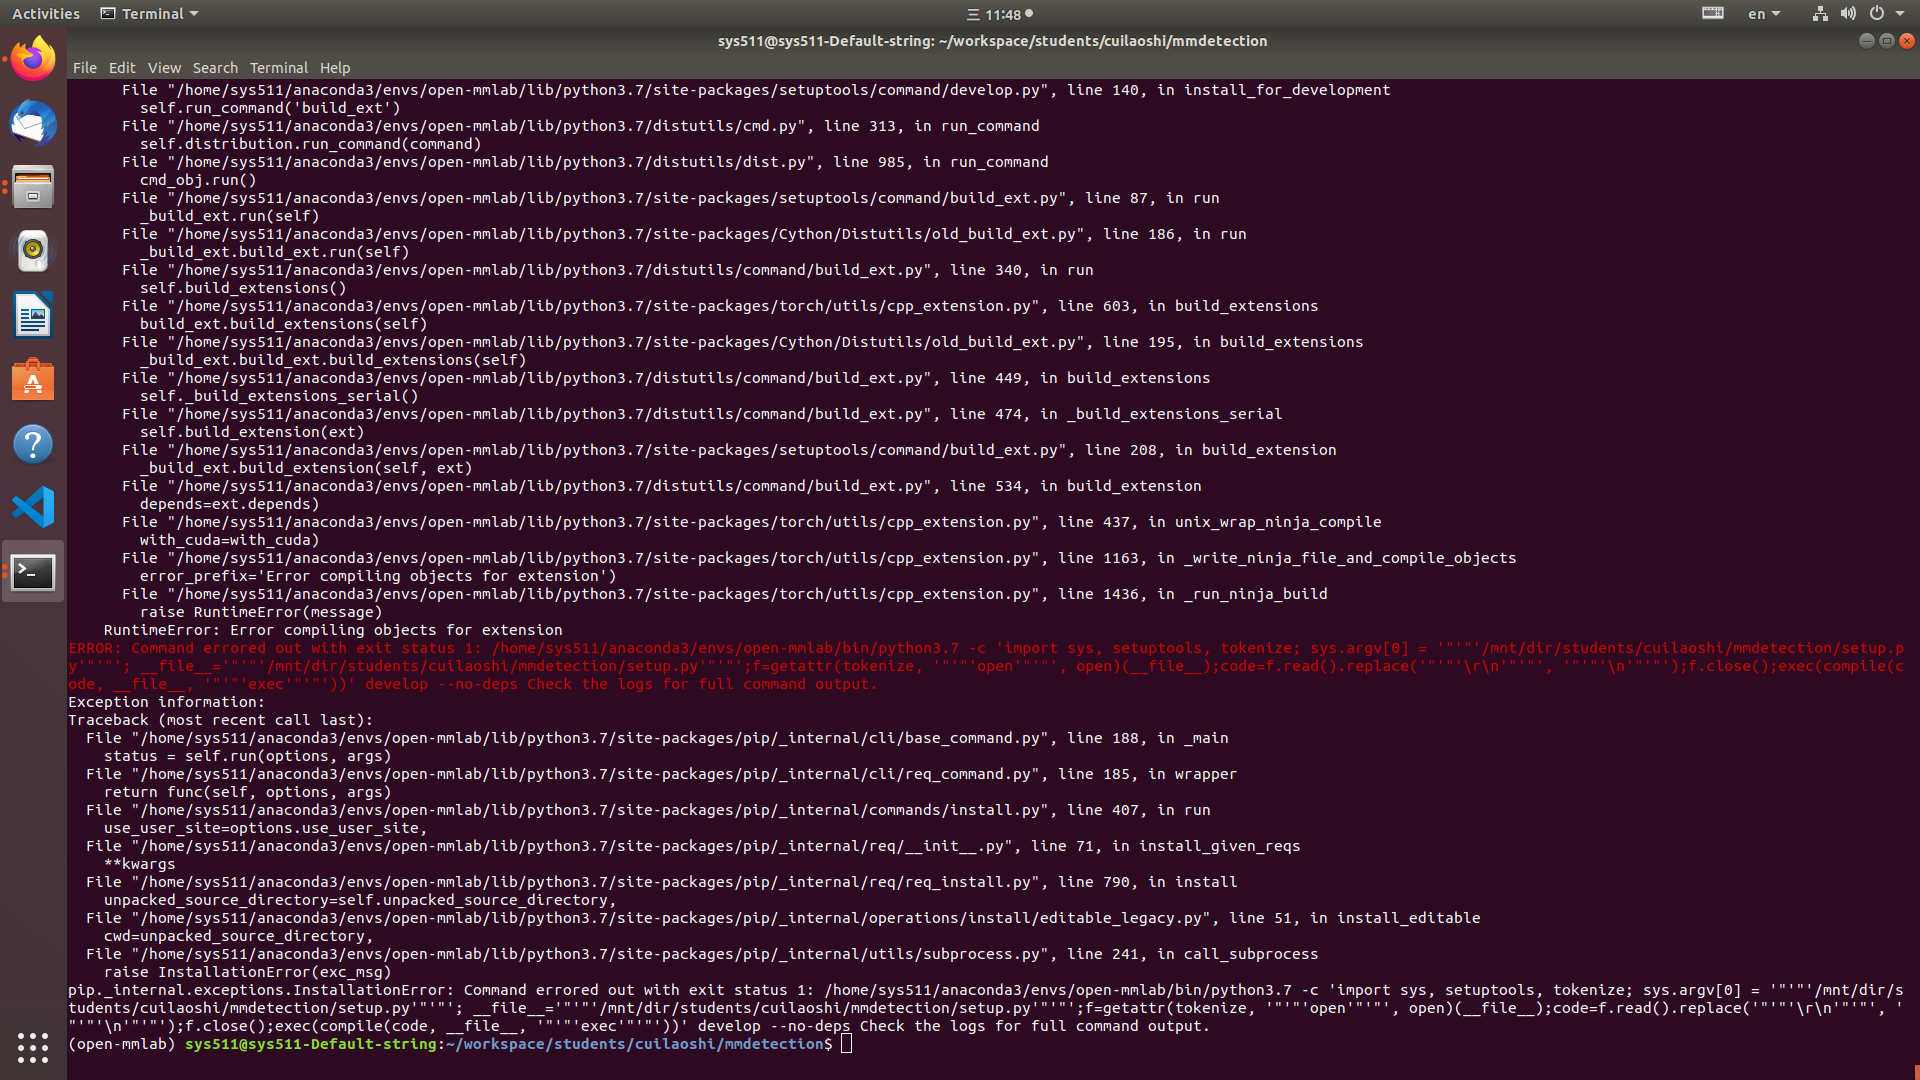Open the Edit menu of the terminal

122,67
